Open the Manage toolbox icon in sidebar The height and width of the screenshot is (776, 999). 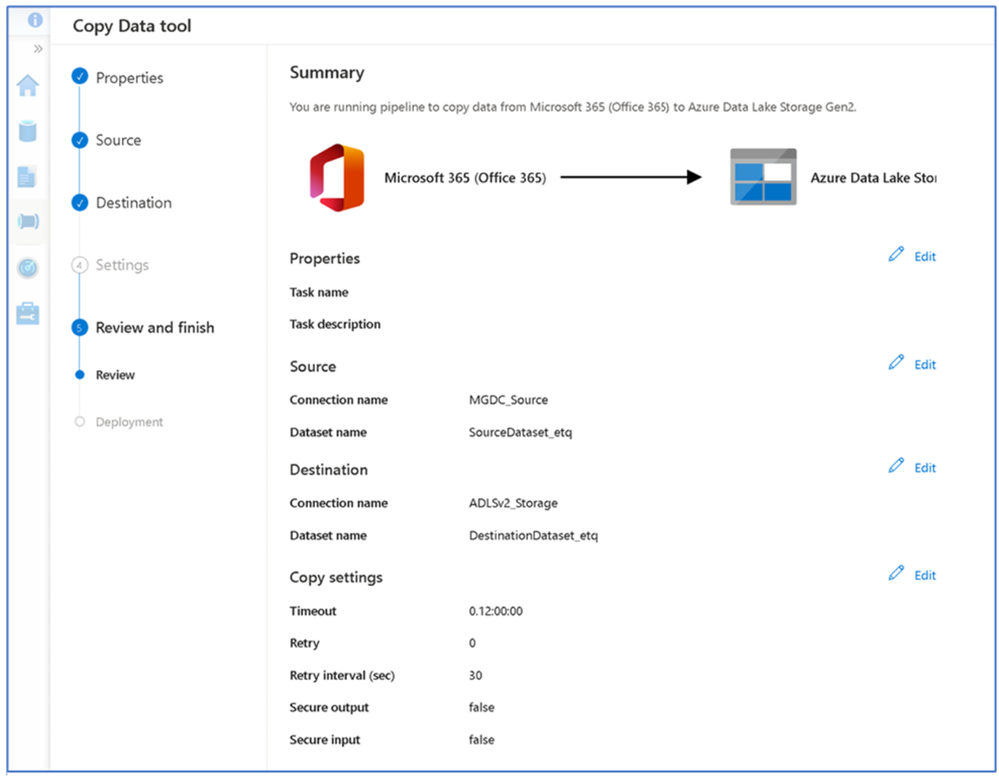(x=27, y=313)
